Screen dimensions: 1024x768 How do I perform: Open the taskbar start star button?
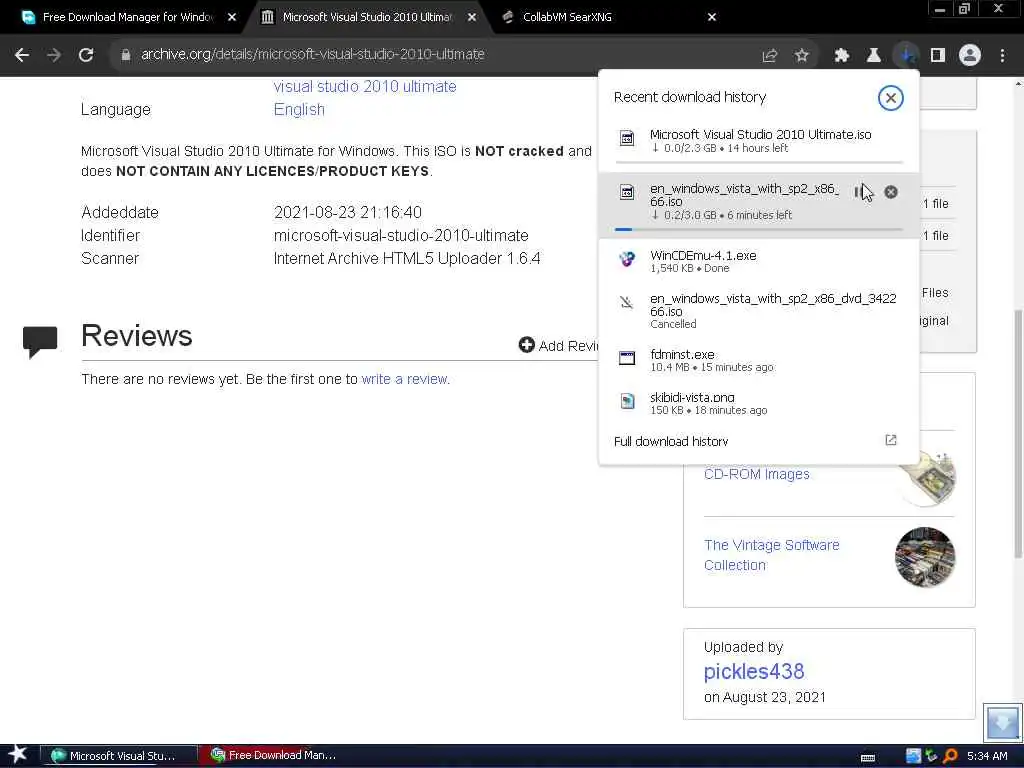tap(18, 755)
